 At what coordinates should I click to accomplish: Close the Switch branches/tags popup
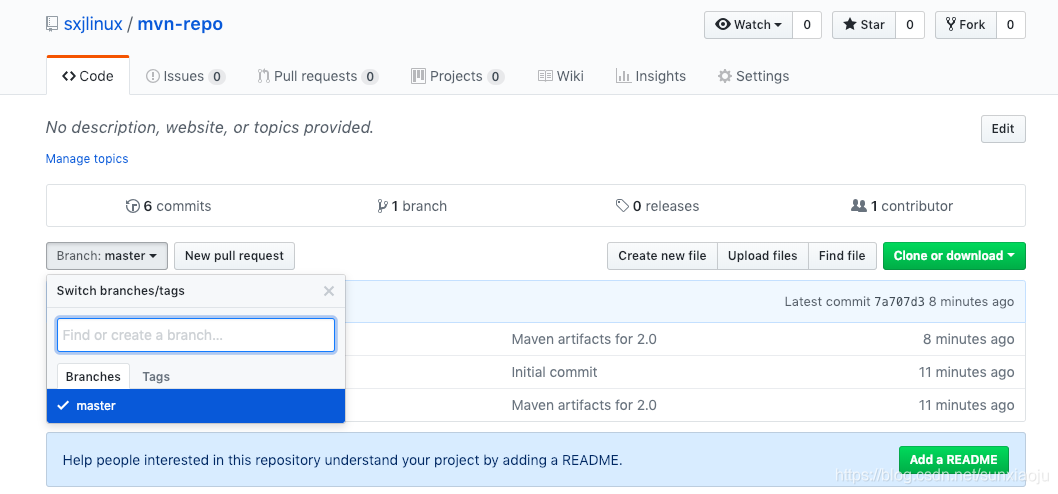pos(329,291)
